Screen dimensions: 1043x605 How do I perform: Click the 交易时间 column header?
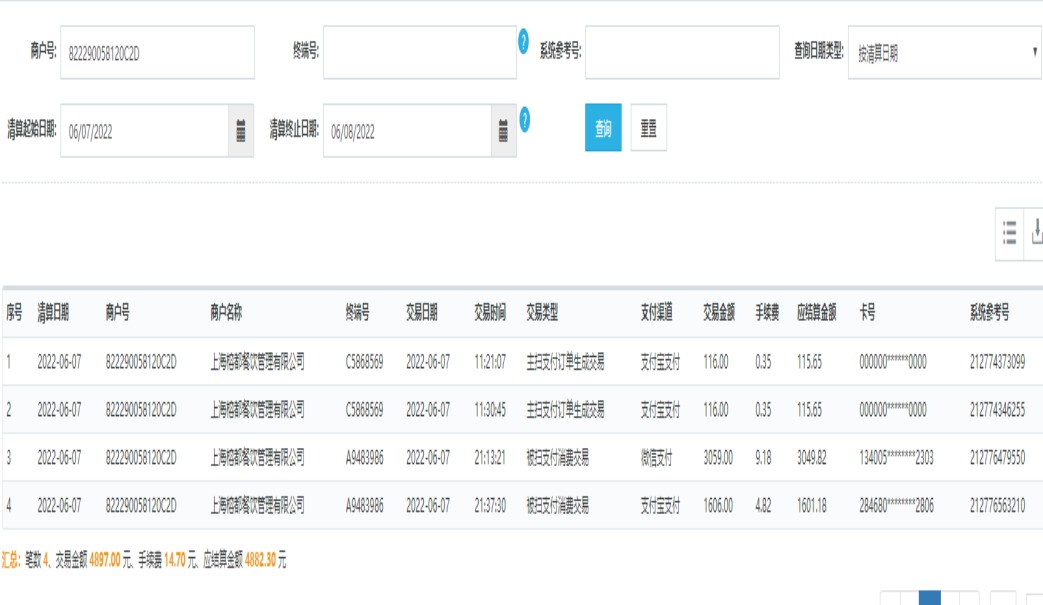[x=490, y=313]
